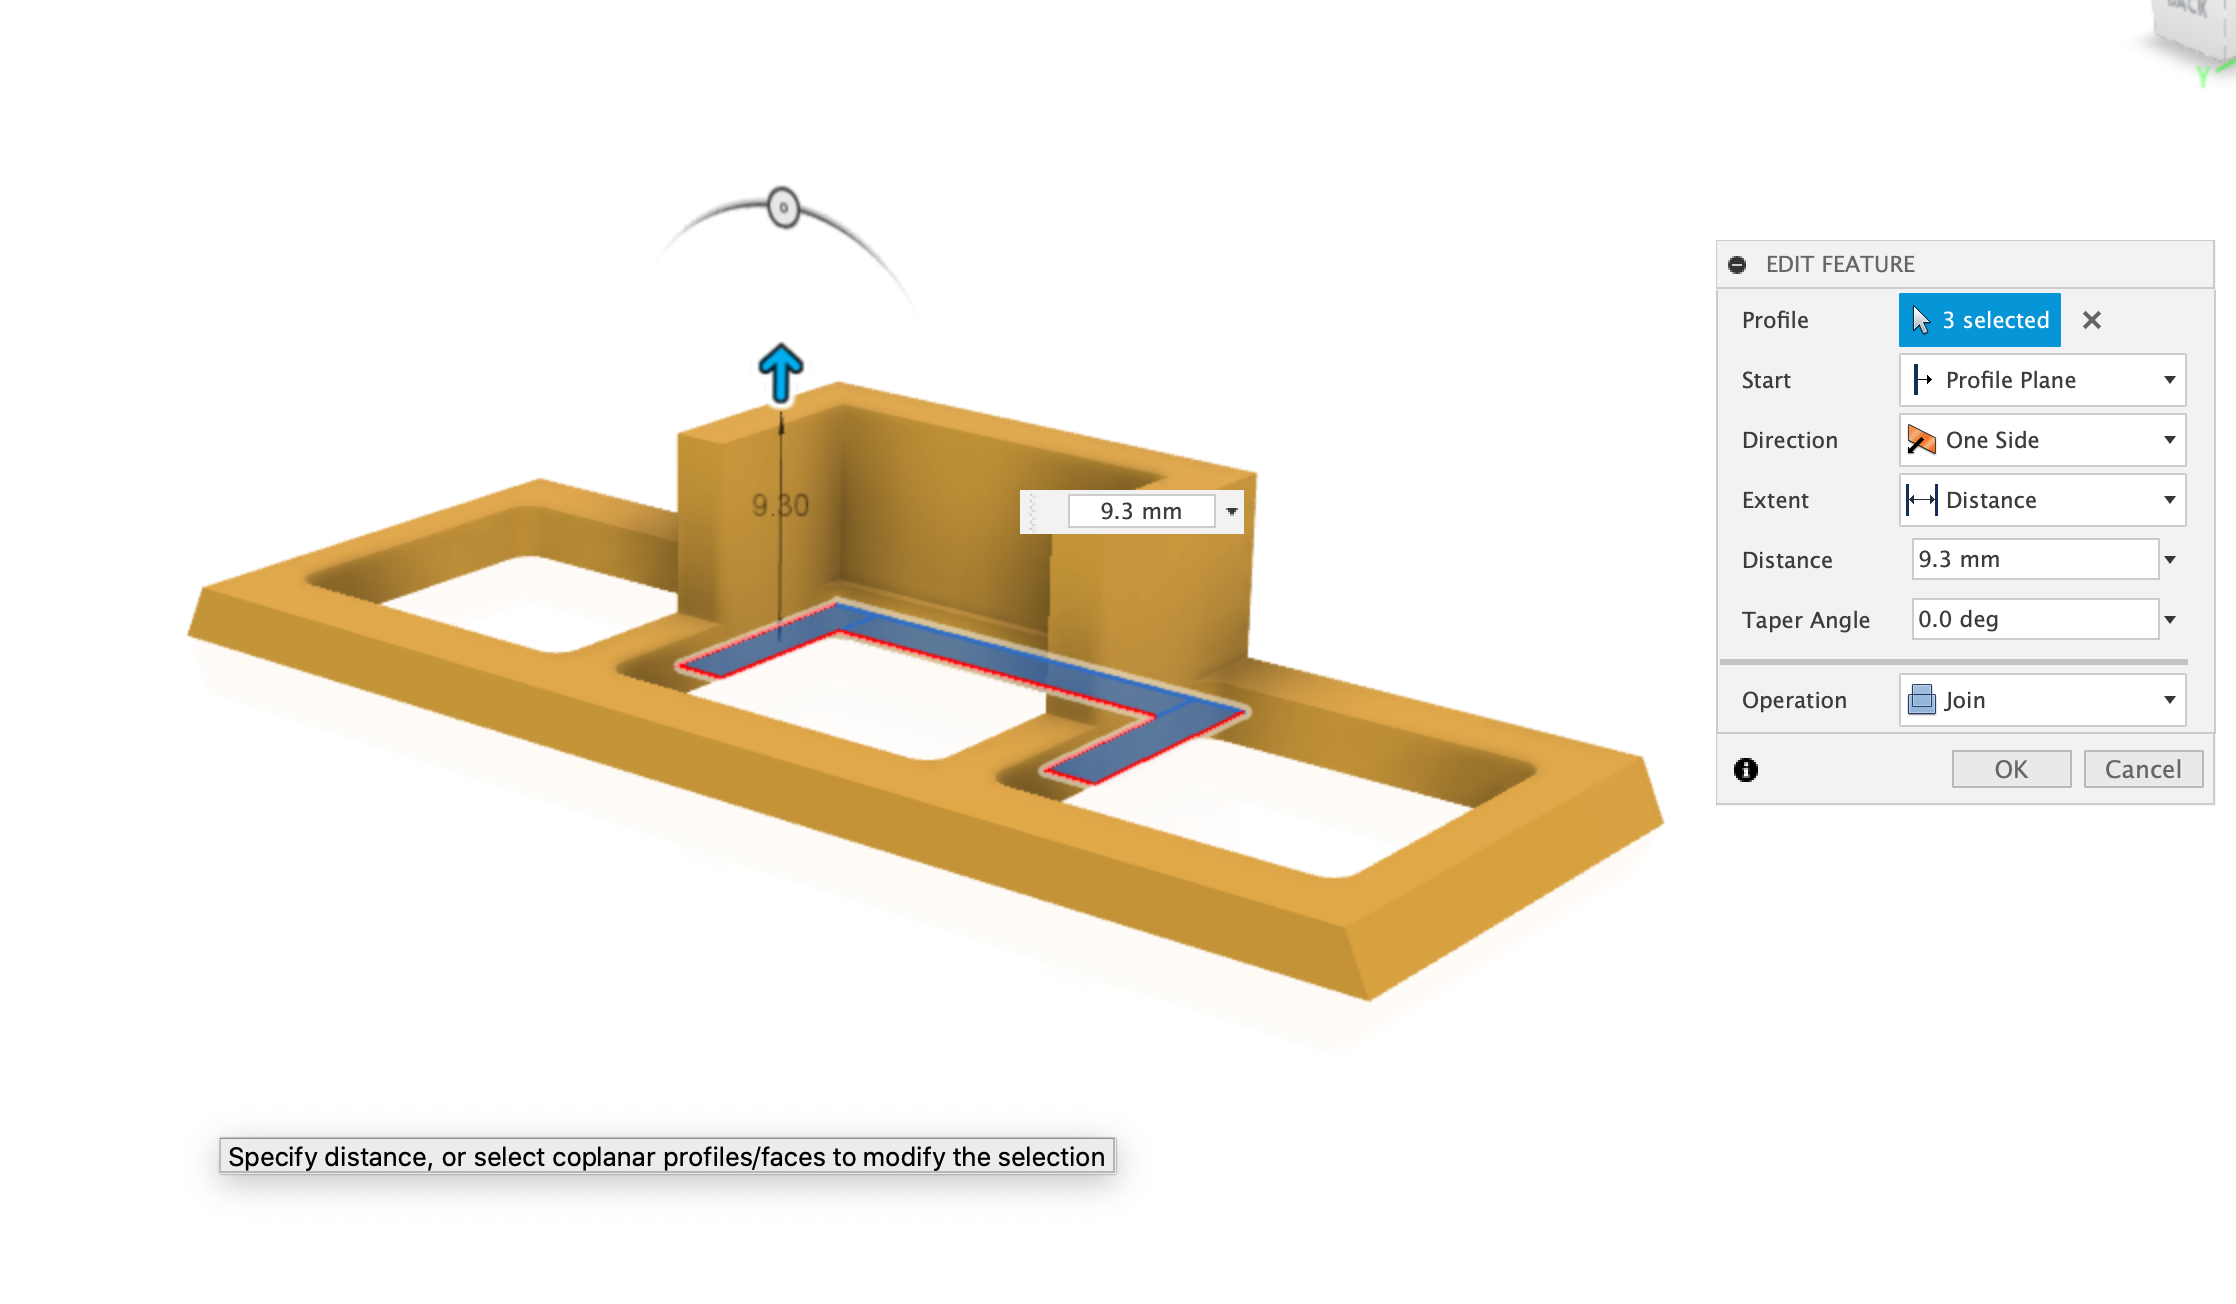The image size is (2236, 1304).
Task: Click the 9.30 dimension label on the model
Action: 781,506
